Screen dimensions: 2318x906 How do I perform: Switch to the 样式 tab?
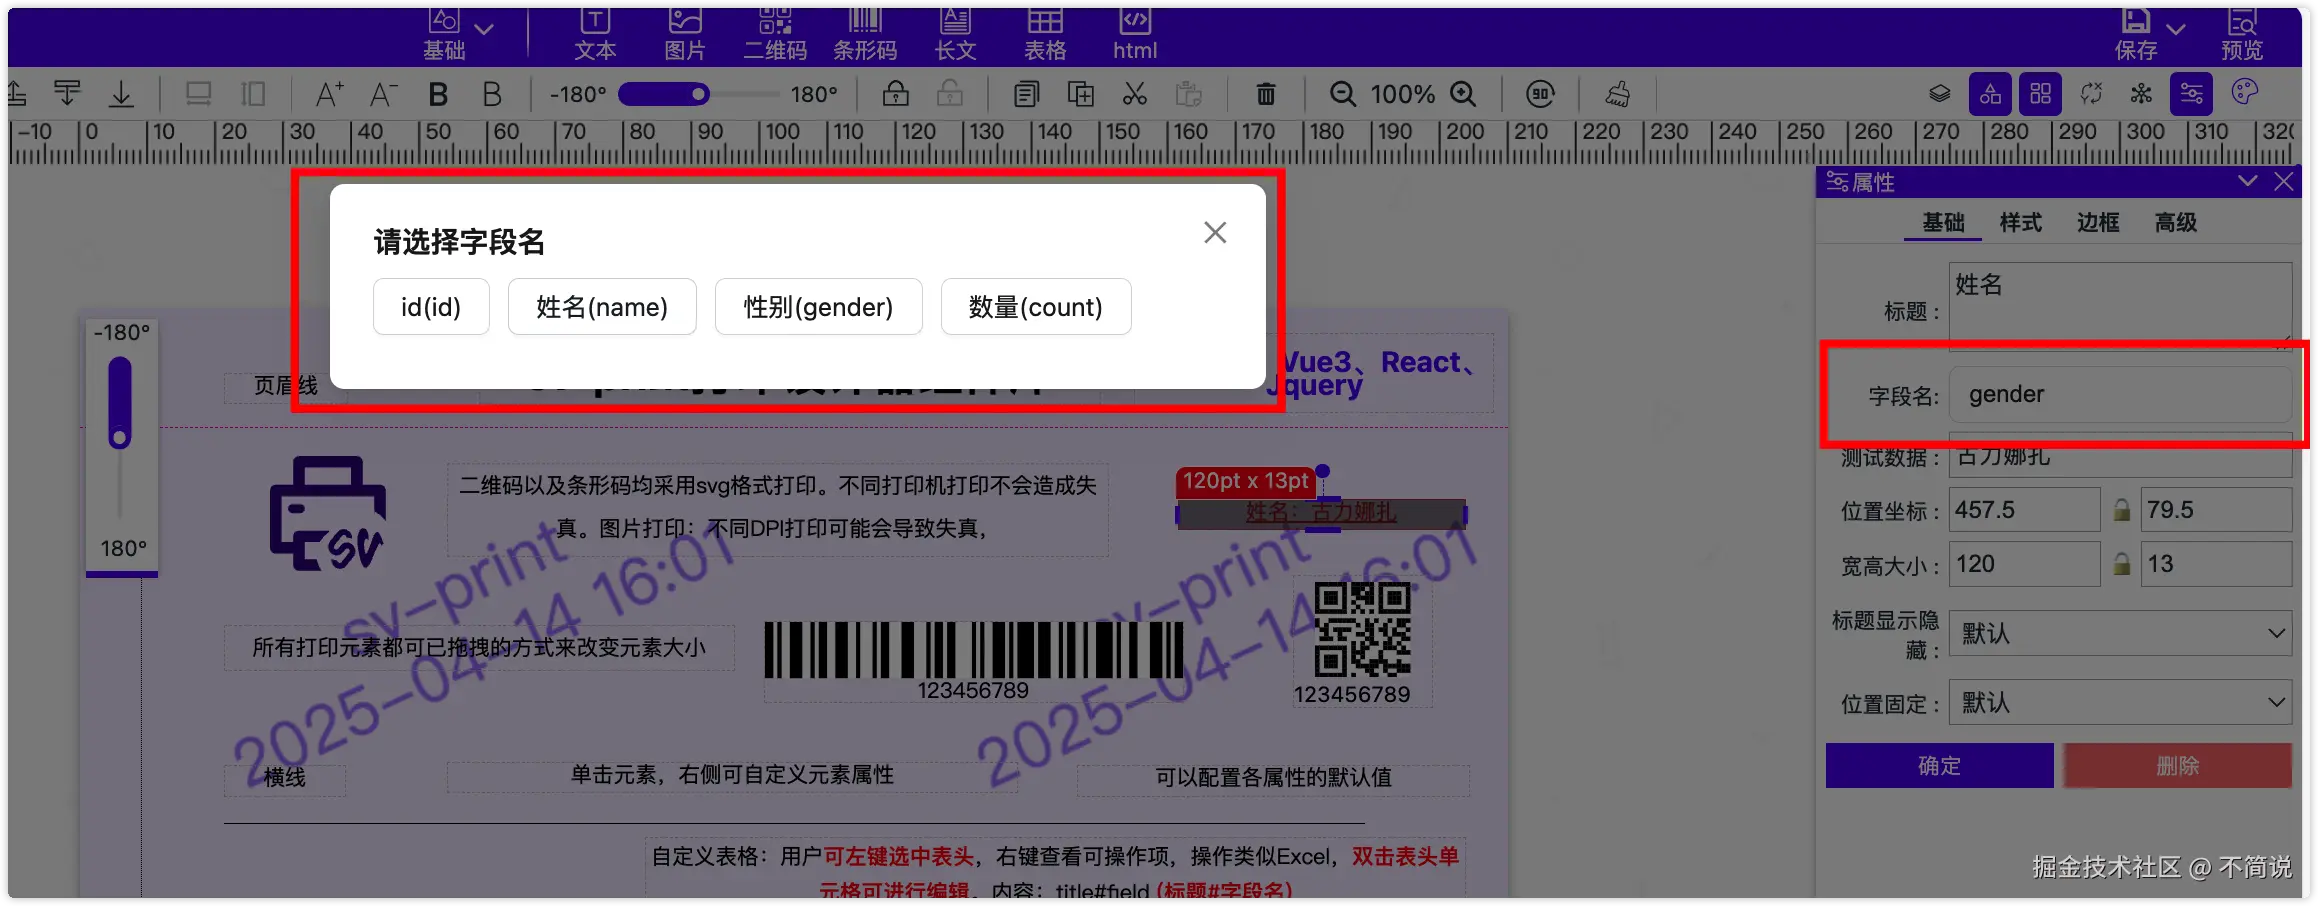click(x=2021, y=222)
